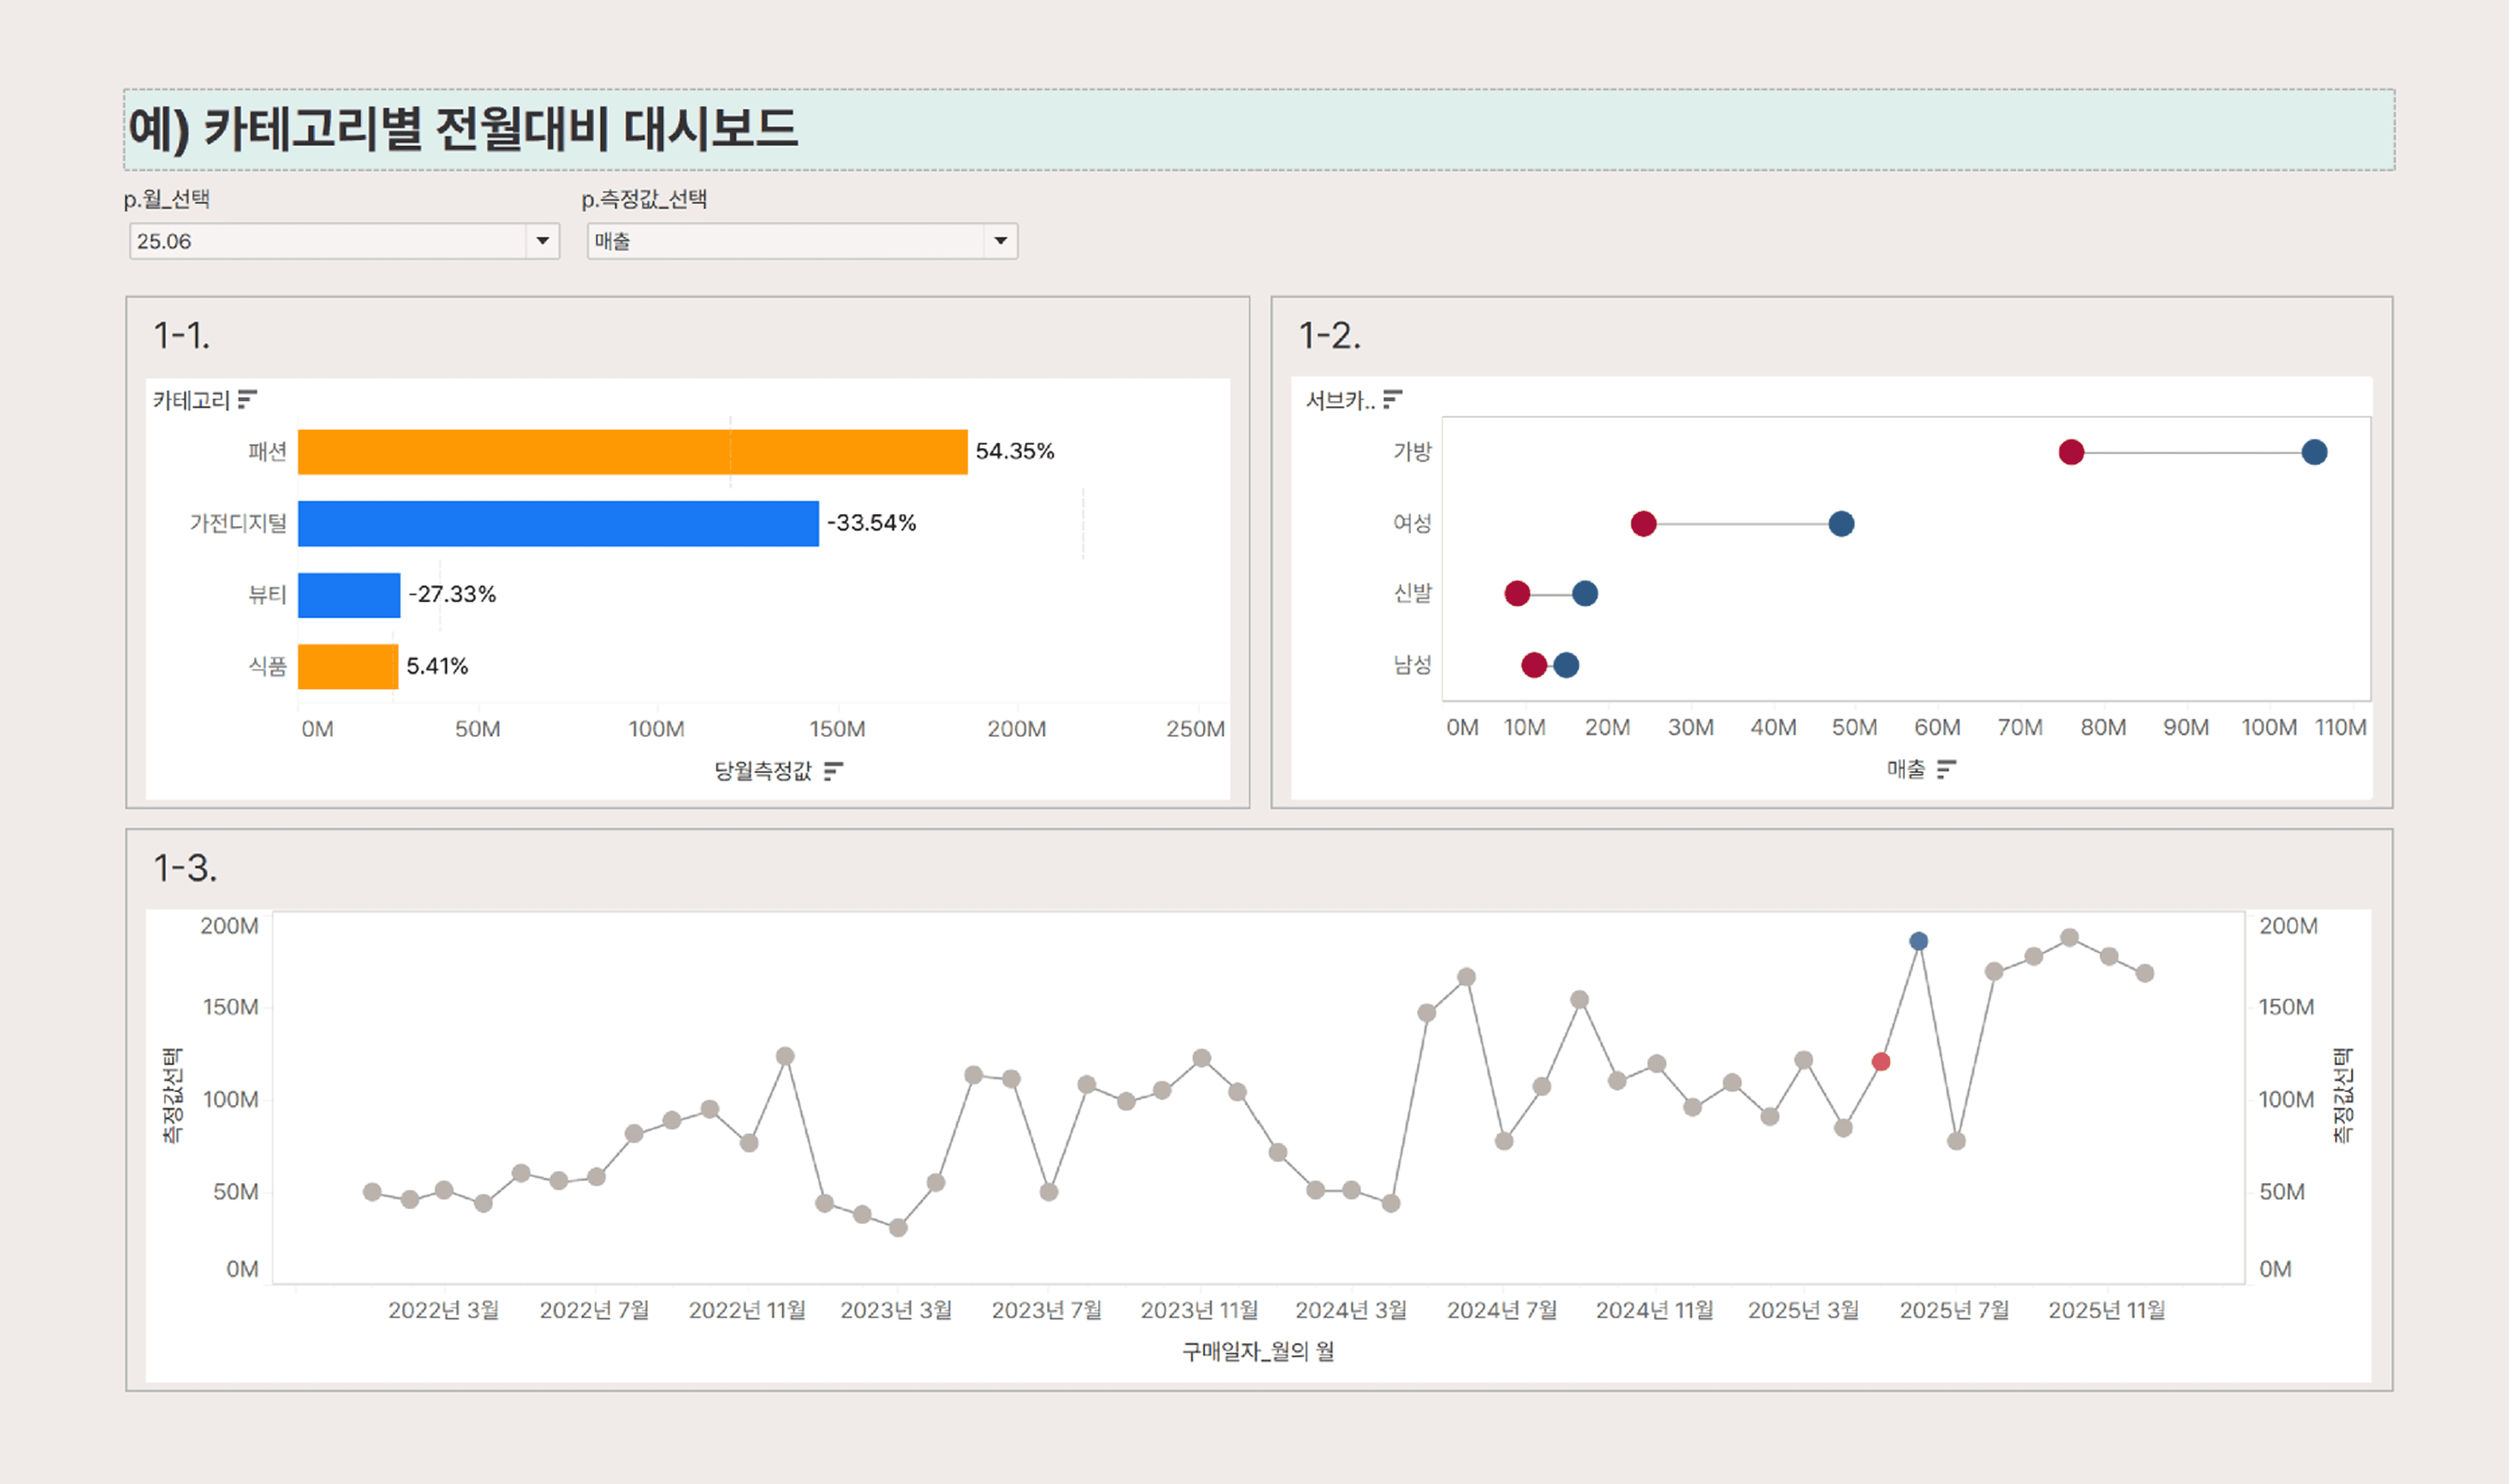Select the blue 가전디지털 bar
Viewport: 2509px width, 1484px height.
(558, 524)
